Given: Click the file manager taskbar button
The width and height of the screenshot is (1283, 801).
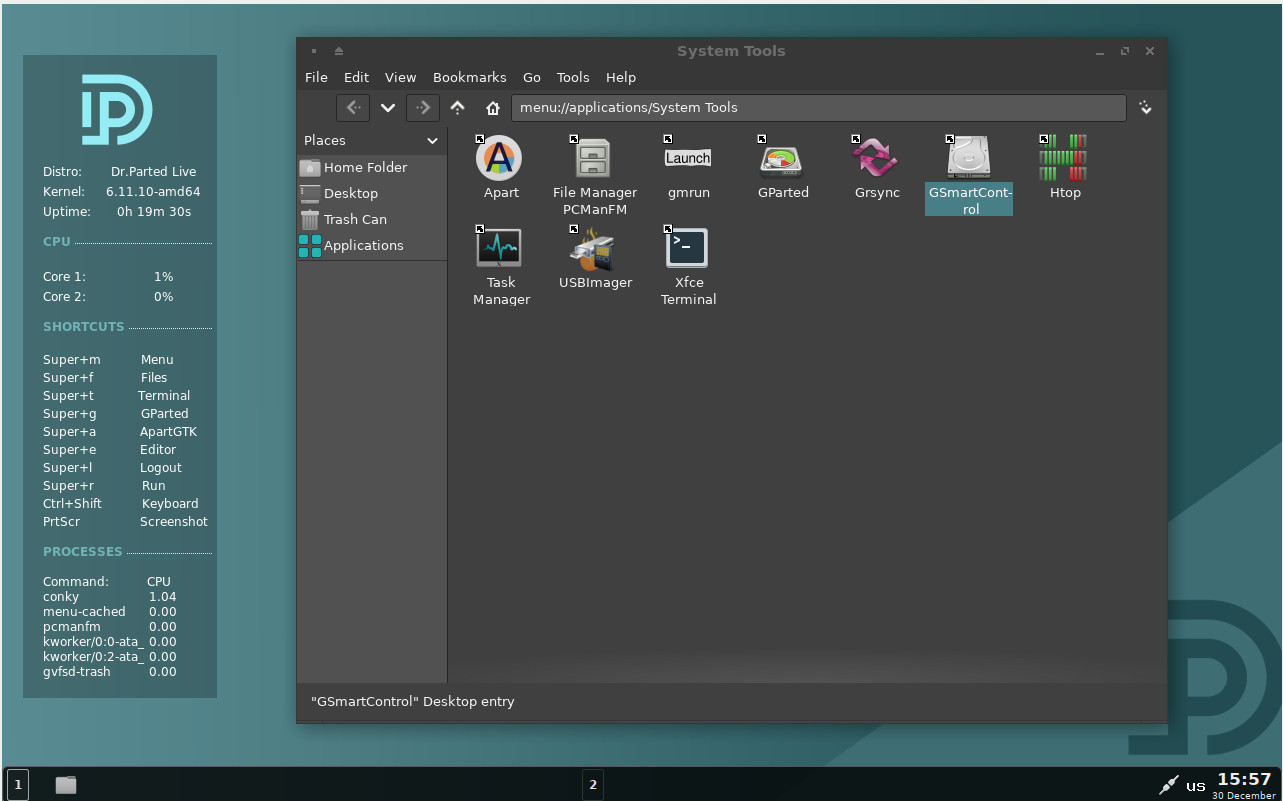Looking at the screenshot, I should 66,785.
